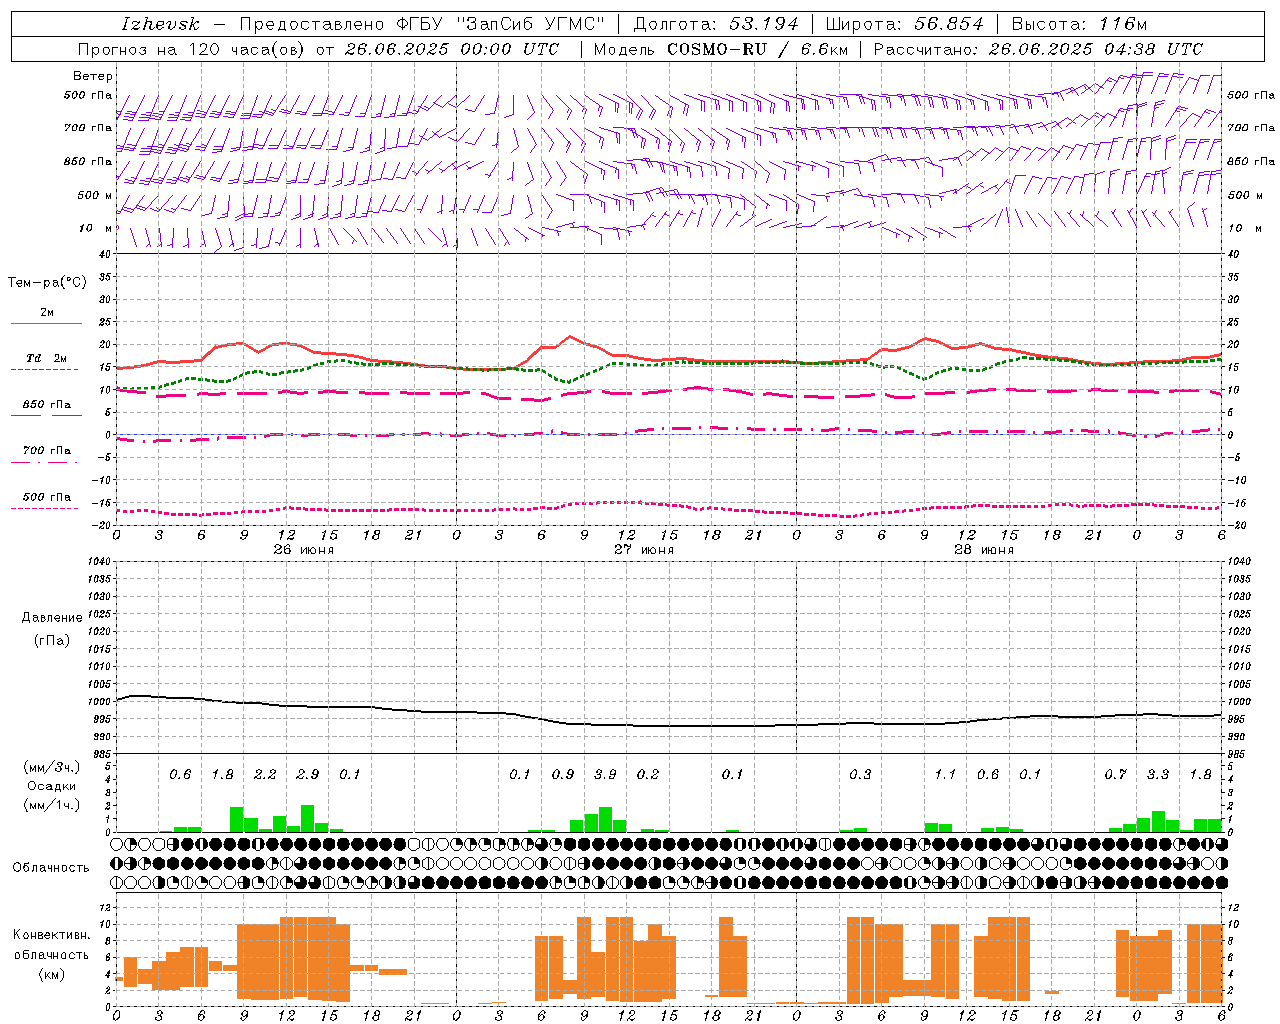Click 'Рассчитано: 26.06.2025 04:38 UTC' timestamp
This screenshot has height=1024, width=1280.
coord(1038,49)
